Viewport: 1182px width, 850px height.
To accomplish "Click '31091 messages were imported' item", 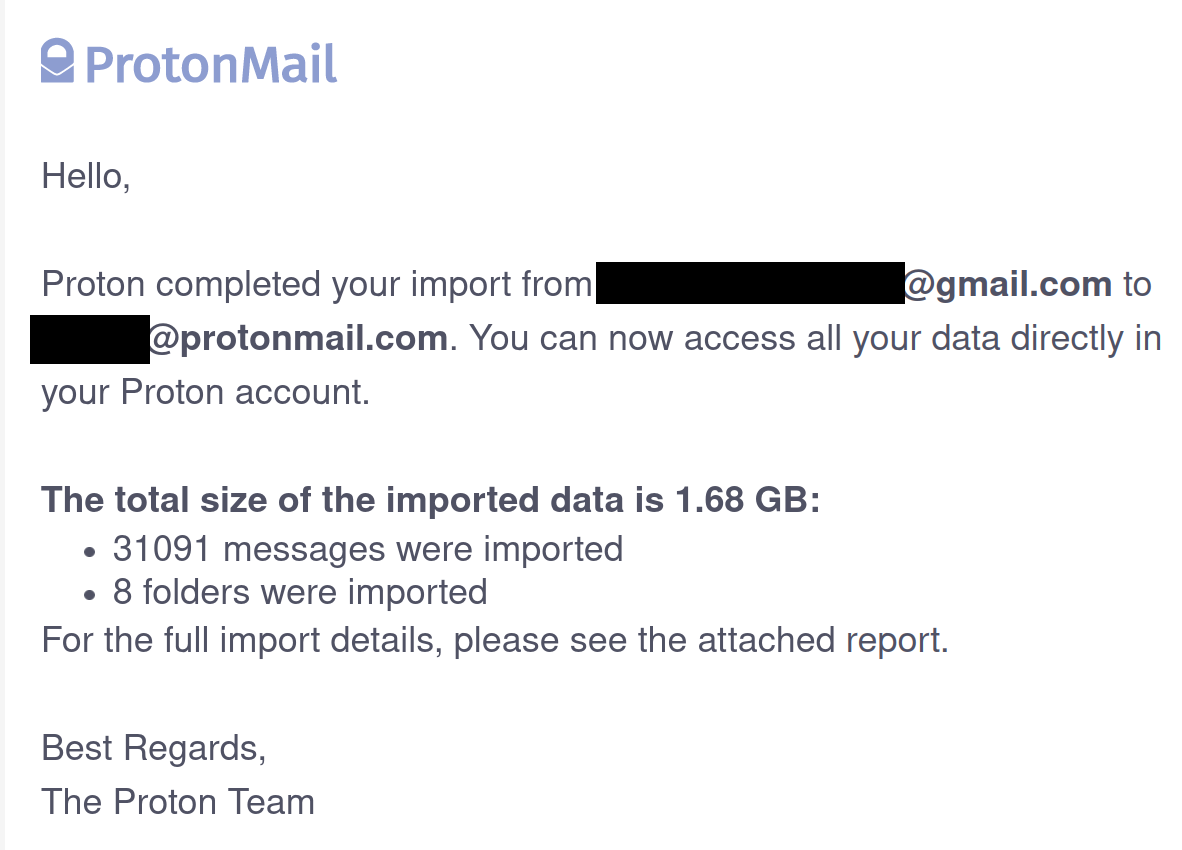I will click(x=368, y=549).
